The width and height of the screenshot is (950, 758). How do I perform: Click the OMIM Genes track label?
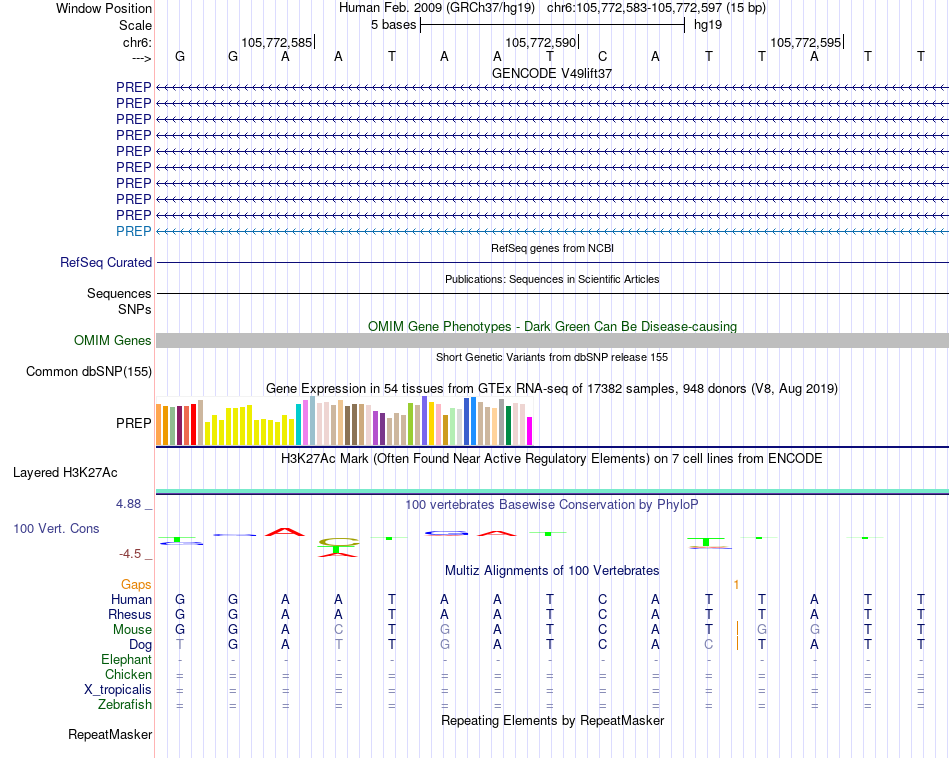(x=112, y=341)
